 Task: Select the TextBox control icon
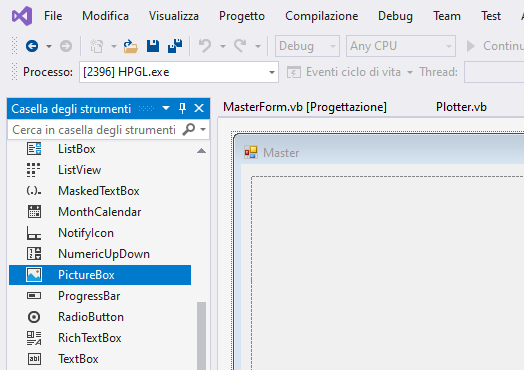coord(34,359)
